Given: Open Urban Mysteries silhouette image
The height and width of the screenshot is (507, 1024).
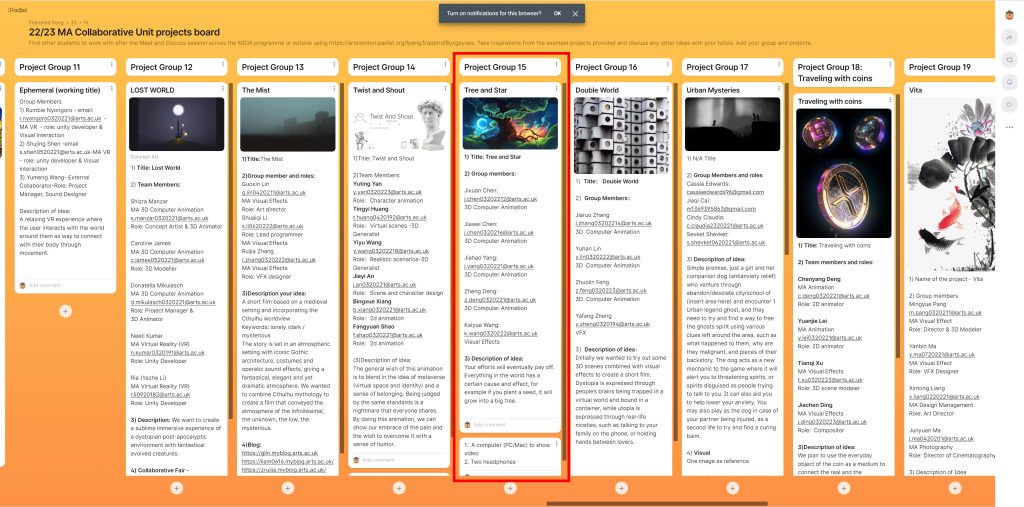Looking at the screenshot, I should click(733, 124).
